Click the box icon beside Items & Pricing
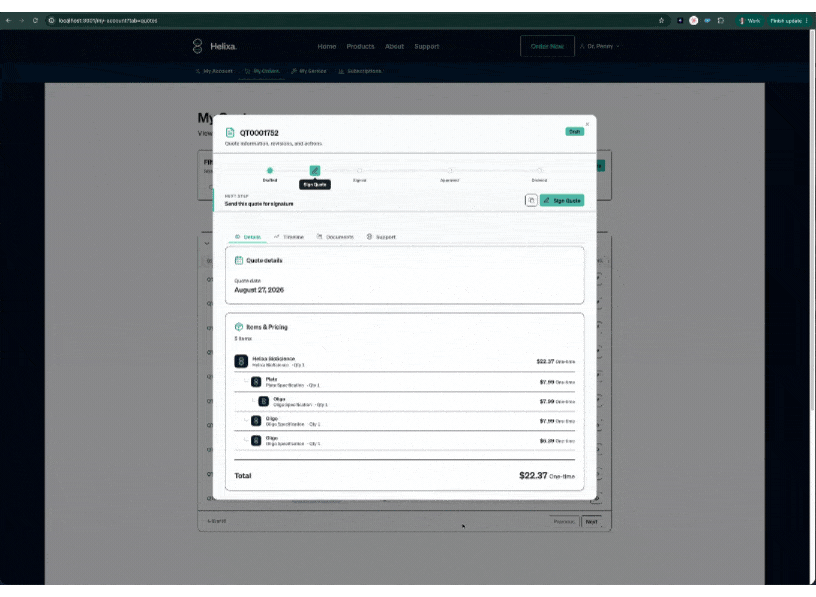The width and height of the screenshot is (816, 597). coord(239,327)
